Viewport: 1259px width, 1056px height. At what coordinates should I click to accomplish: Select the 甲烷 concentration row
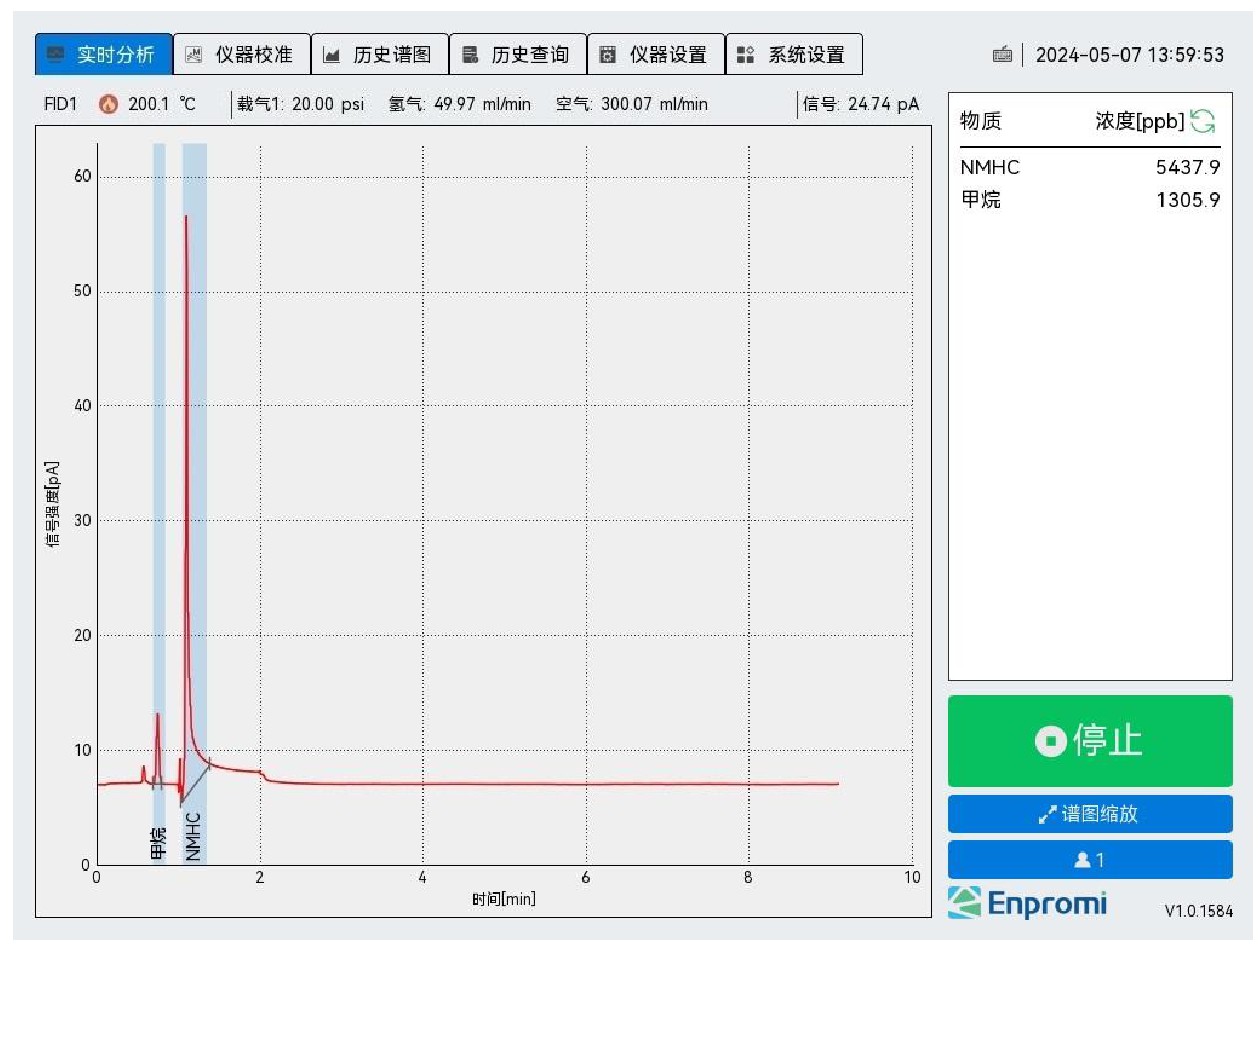point(1090,199)
